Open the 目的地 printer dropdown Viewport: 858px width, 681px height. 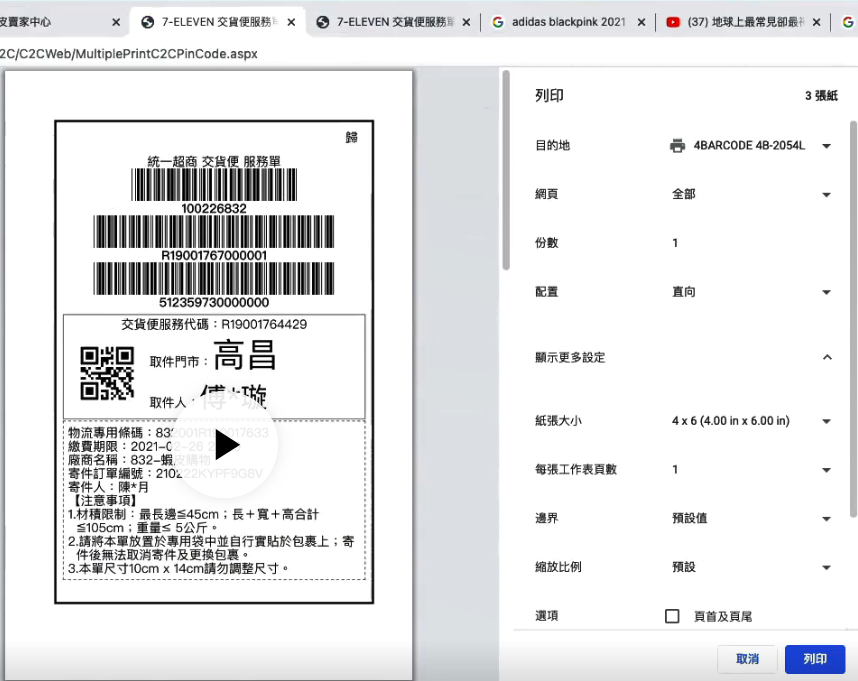pos(750,145)
